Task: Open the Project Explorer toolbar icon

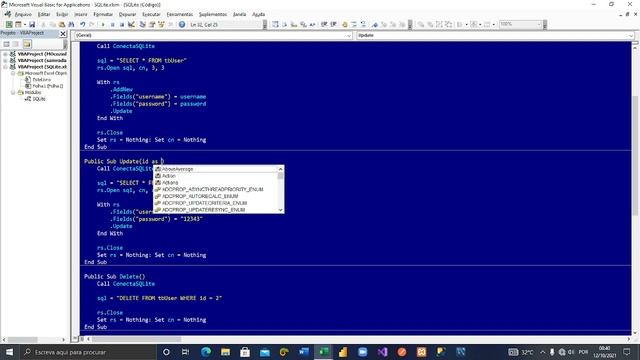Action: tap(142, 24)
